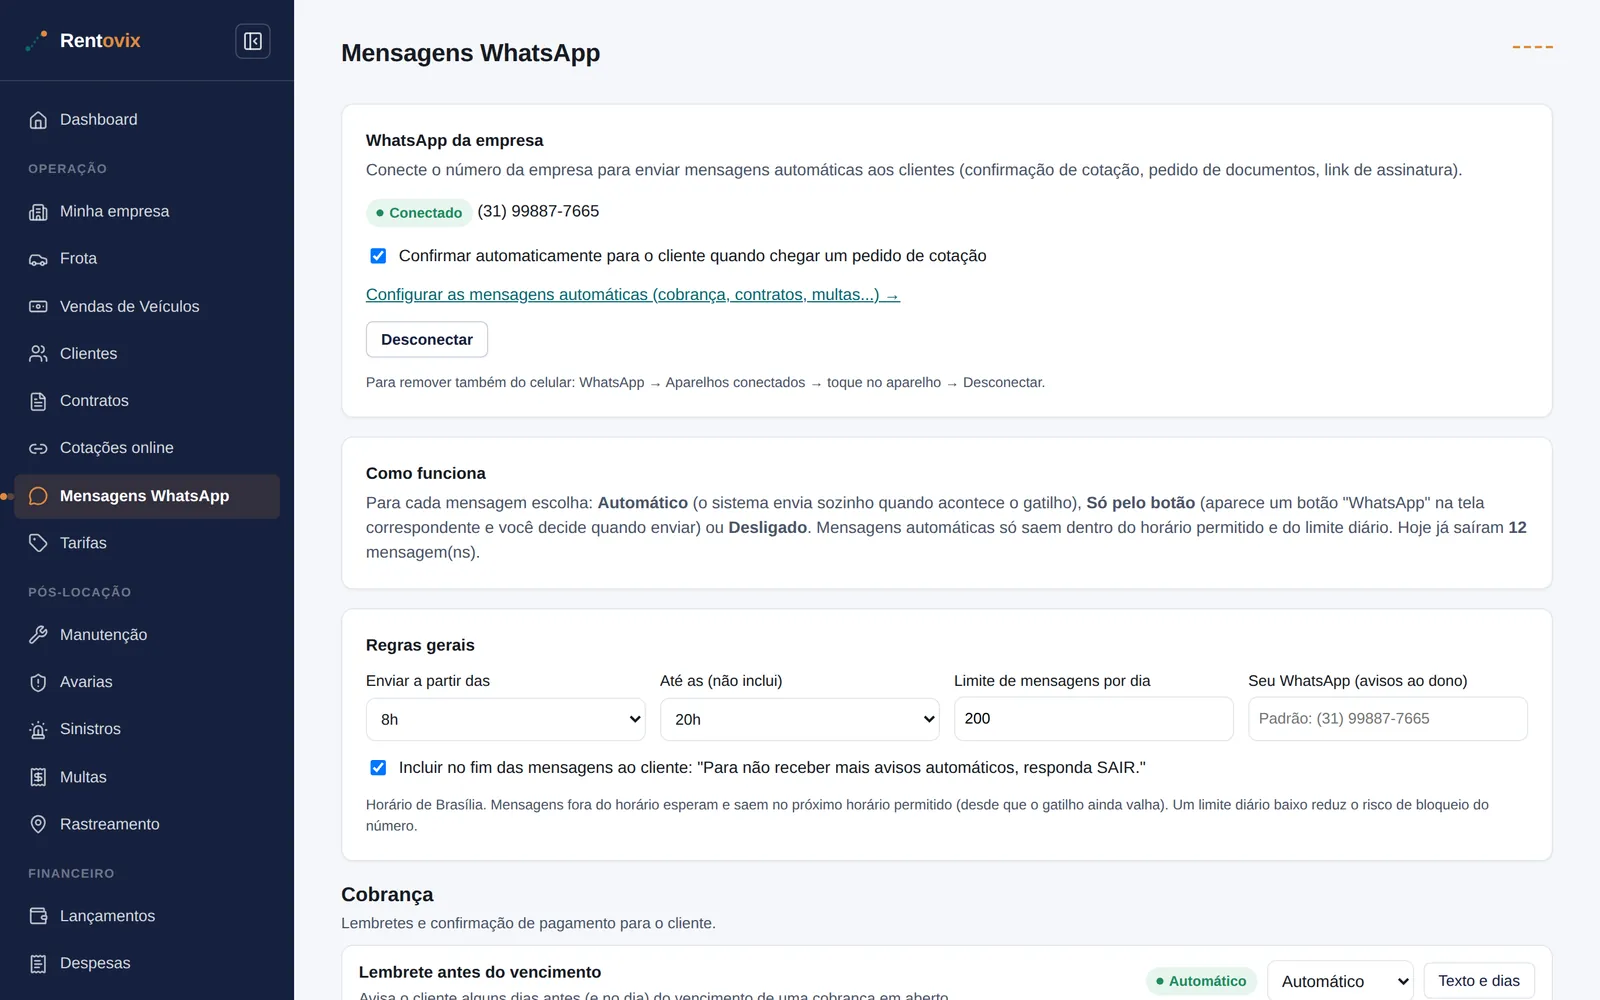Click the green 'Automático' status badge

click(x=1201, y=981)
